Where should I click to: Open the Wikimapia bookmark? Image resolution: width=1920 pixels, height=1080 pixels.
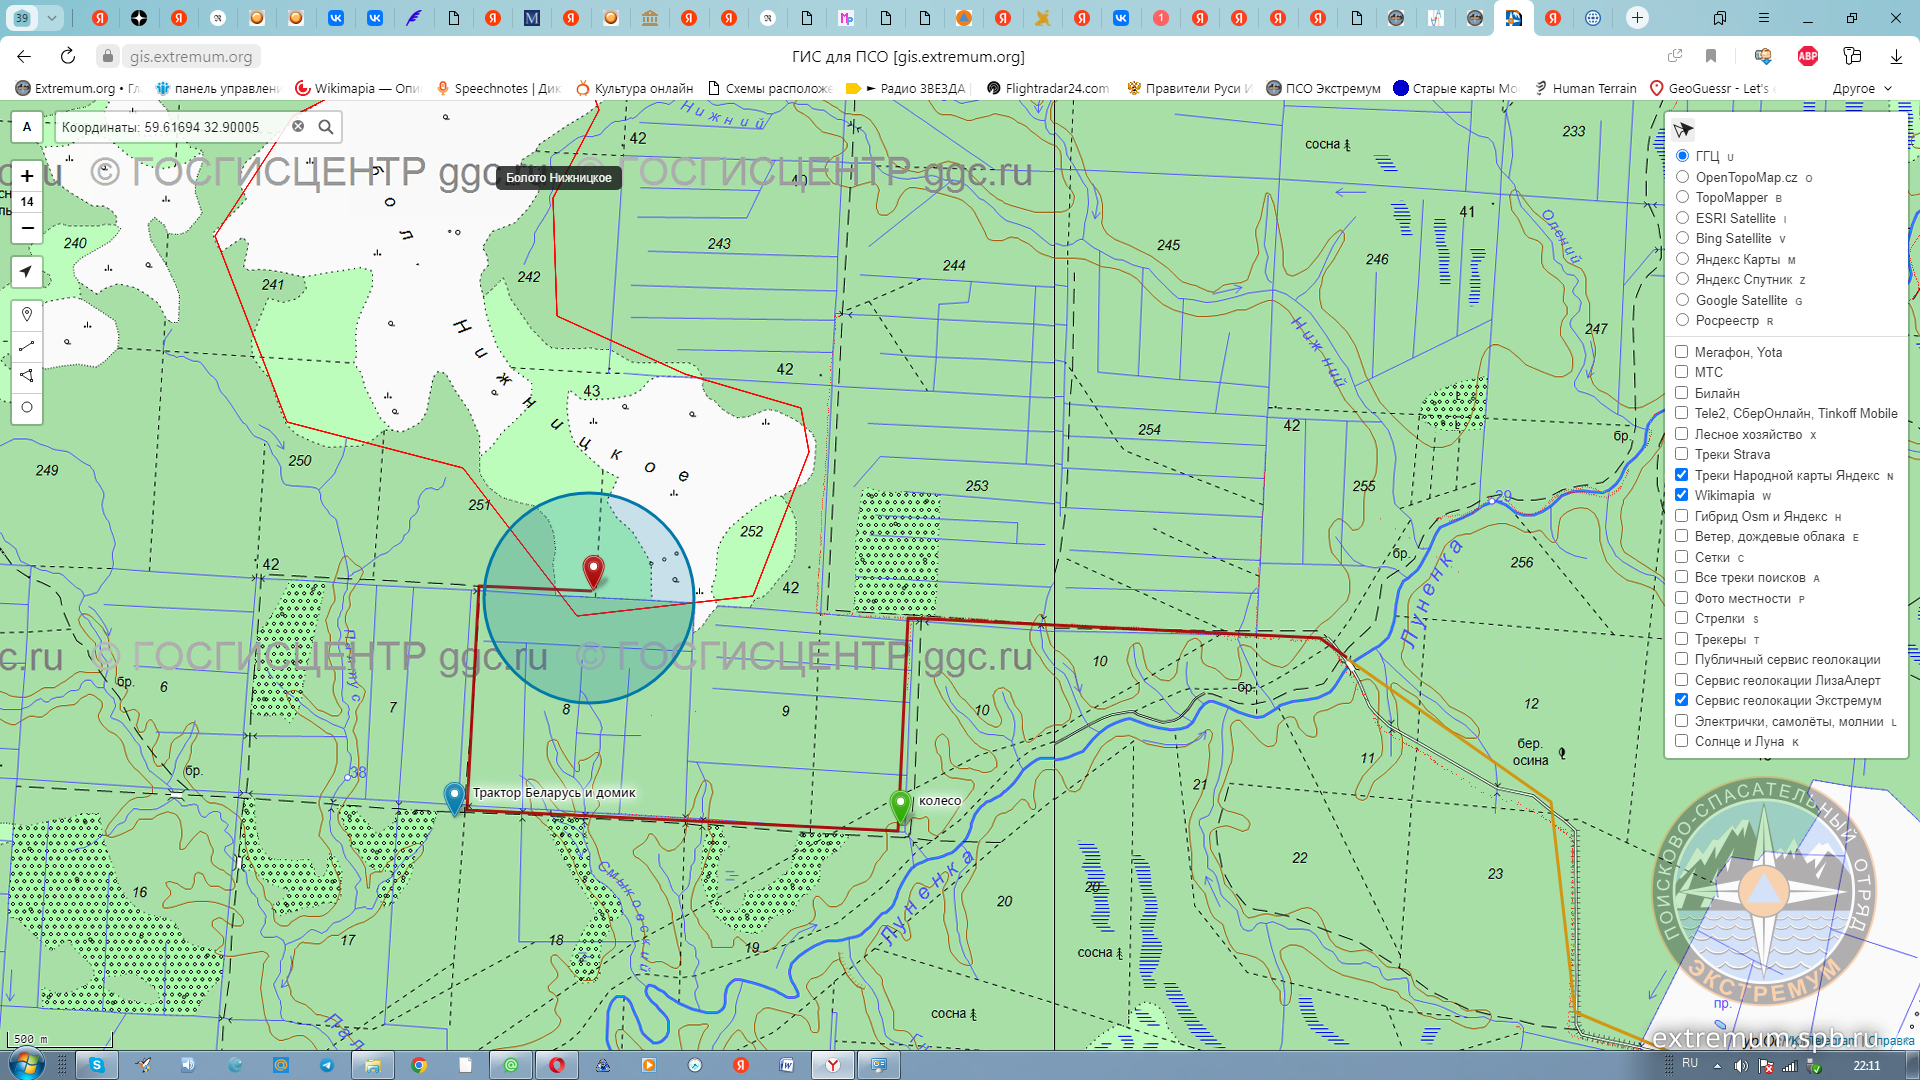click(358, 88)
